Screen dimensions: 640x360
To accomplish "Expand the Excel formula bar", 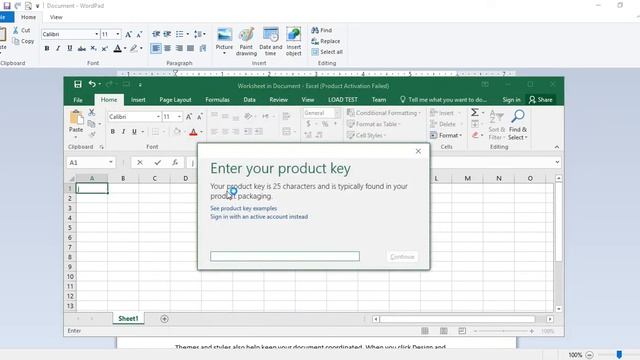I will pyautogui.click(x=557, y=162).
